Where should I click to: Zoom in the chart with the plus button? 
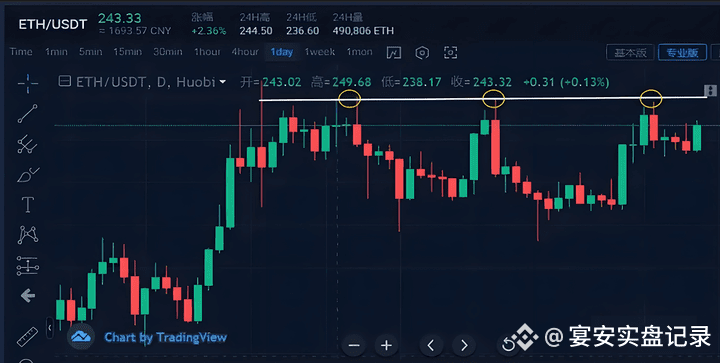pyautogui.click(x=386, y=345)
